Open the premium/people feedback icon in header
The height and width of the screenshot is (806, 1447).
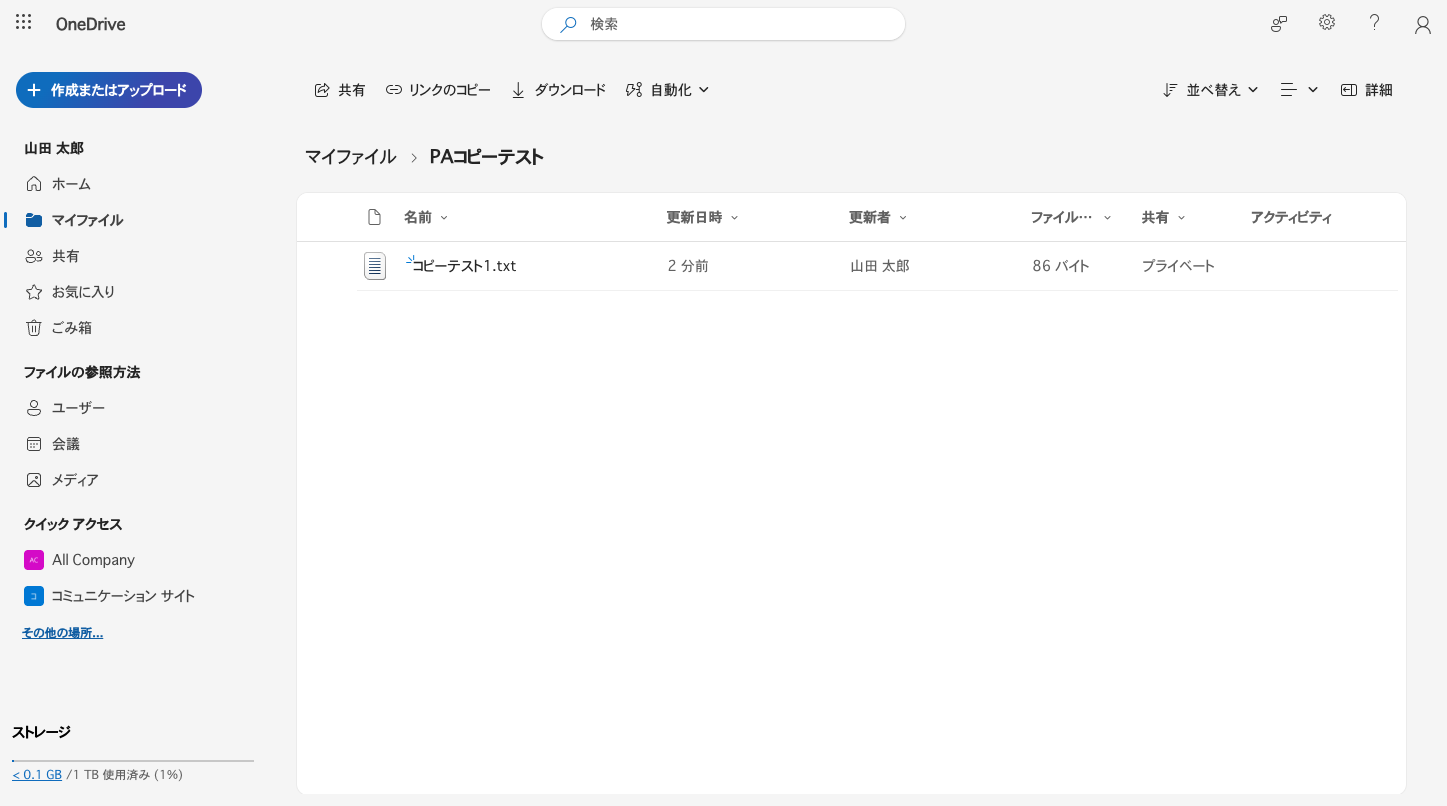click(1278, 24)
